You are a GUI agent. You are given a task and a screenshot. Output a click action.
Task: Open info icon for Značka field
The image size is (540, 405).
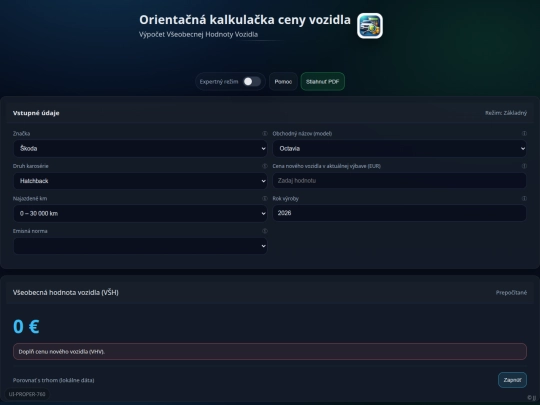[x=264, y=133]
